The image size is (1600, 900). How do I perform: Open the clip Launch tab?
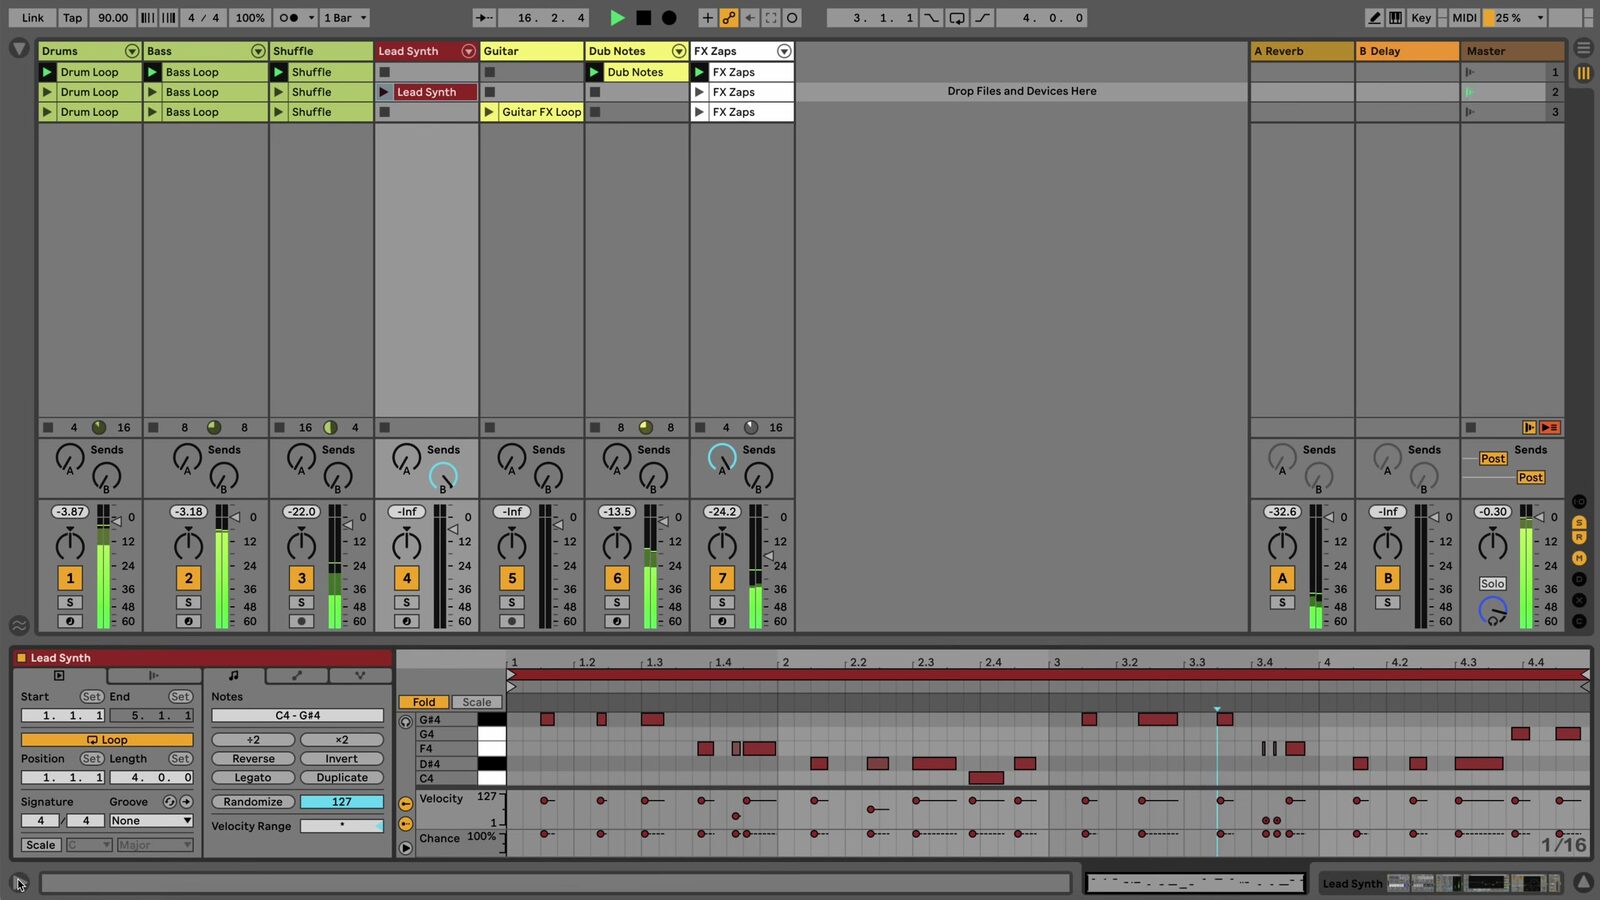154,676
